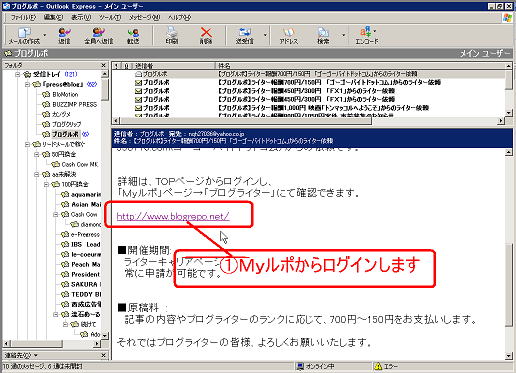The height and width of the screenshot is (373, 516).
Task: Click the Send/Receive toolbar icon
Action: click(245, 35)
